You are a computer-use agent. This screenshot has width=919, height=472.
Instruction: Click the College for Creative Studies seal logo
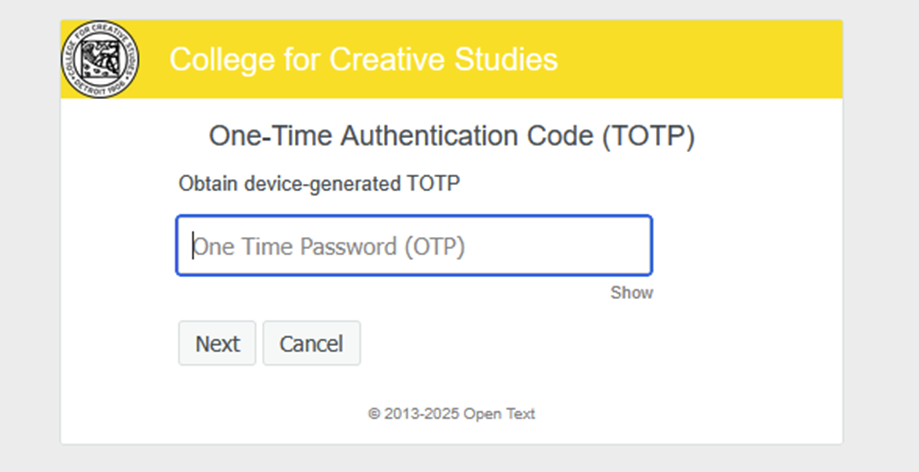point(100,59)
